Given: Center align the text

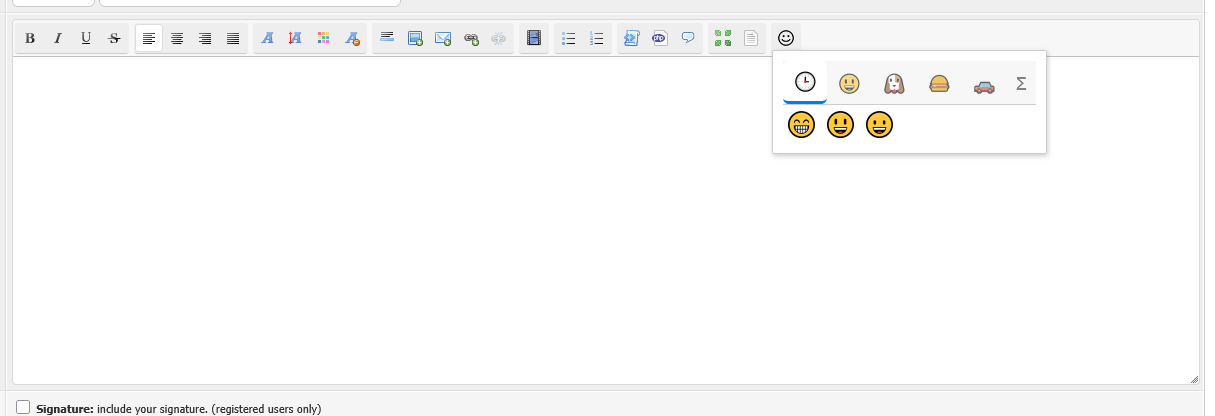Looking at the screenshot, I should click(x=177, y=39).
